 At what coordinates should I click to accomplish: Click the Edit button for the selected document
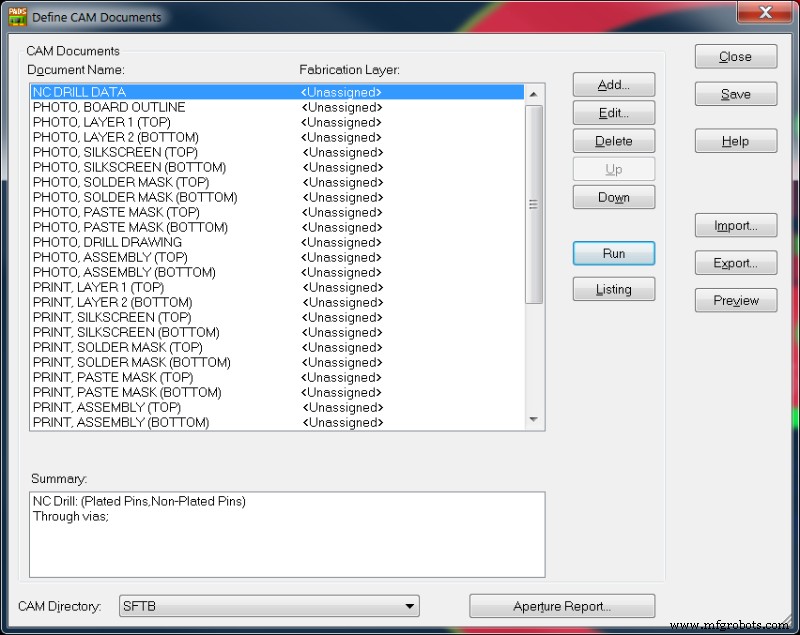coord(613,113)
